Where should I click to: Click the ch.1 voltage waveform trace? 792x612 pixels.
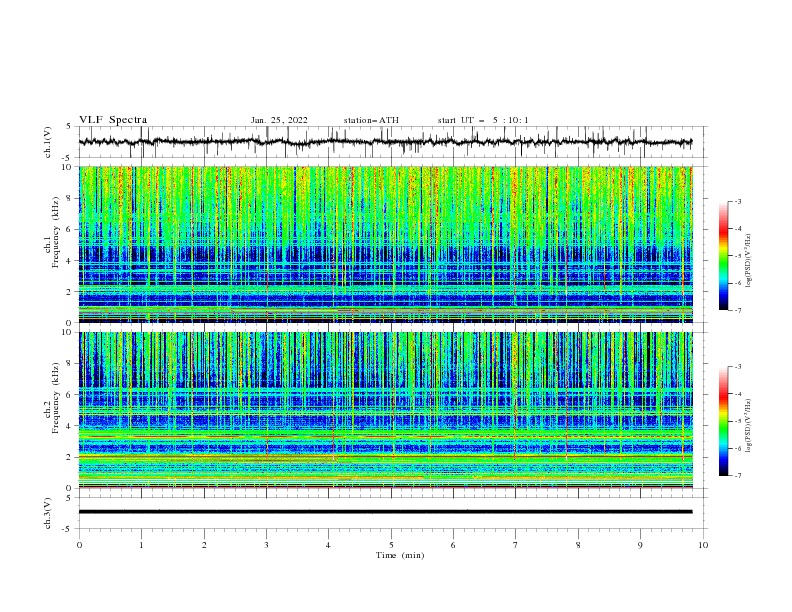pos(385,142)
